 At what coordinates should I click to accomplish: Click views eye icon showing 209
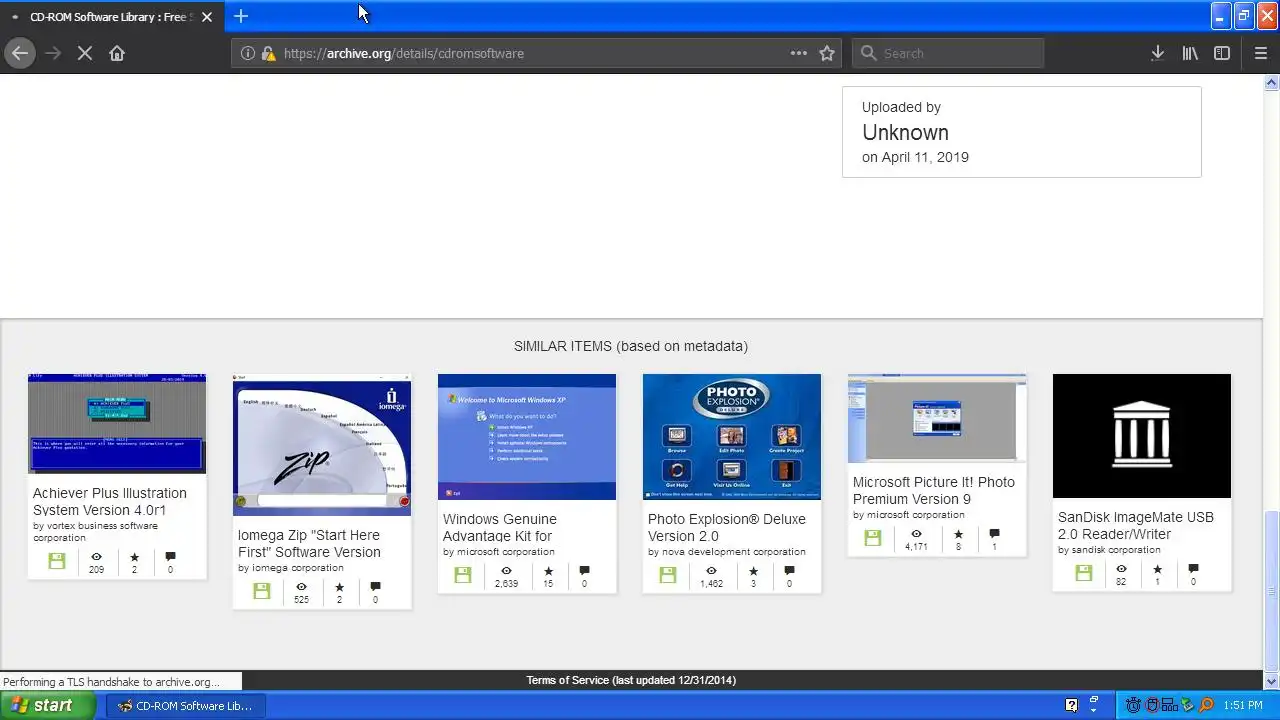96,557
